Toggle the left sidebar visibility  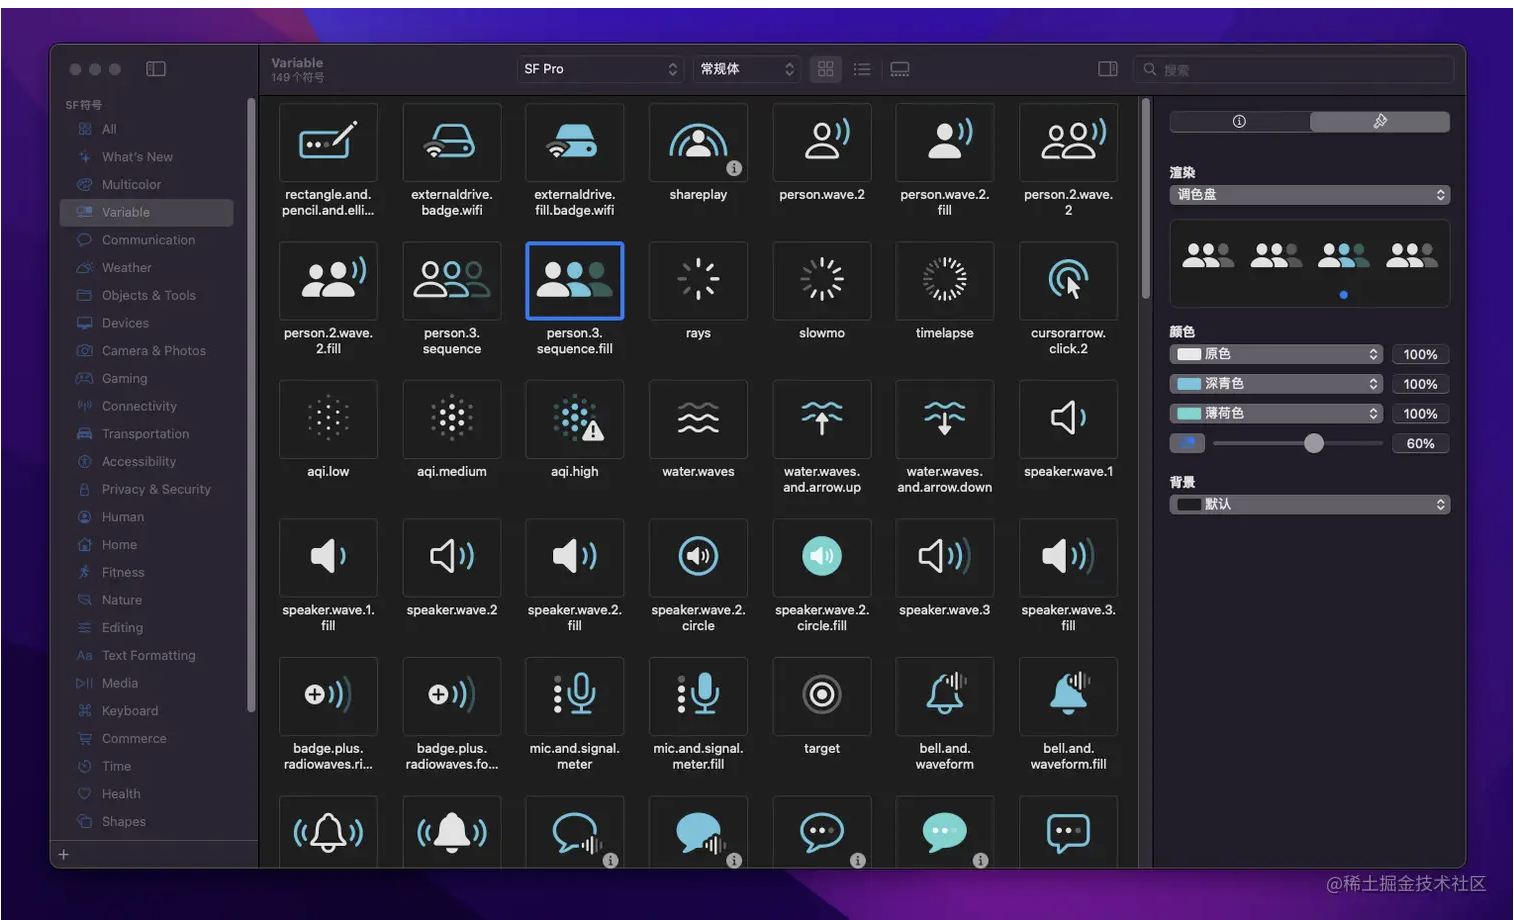coord(156,69)
